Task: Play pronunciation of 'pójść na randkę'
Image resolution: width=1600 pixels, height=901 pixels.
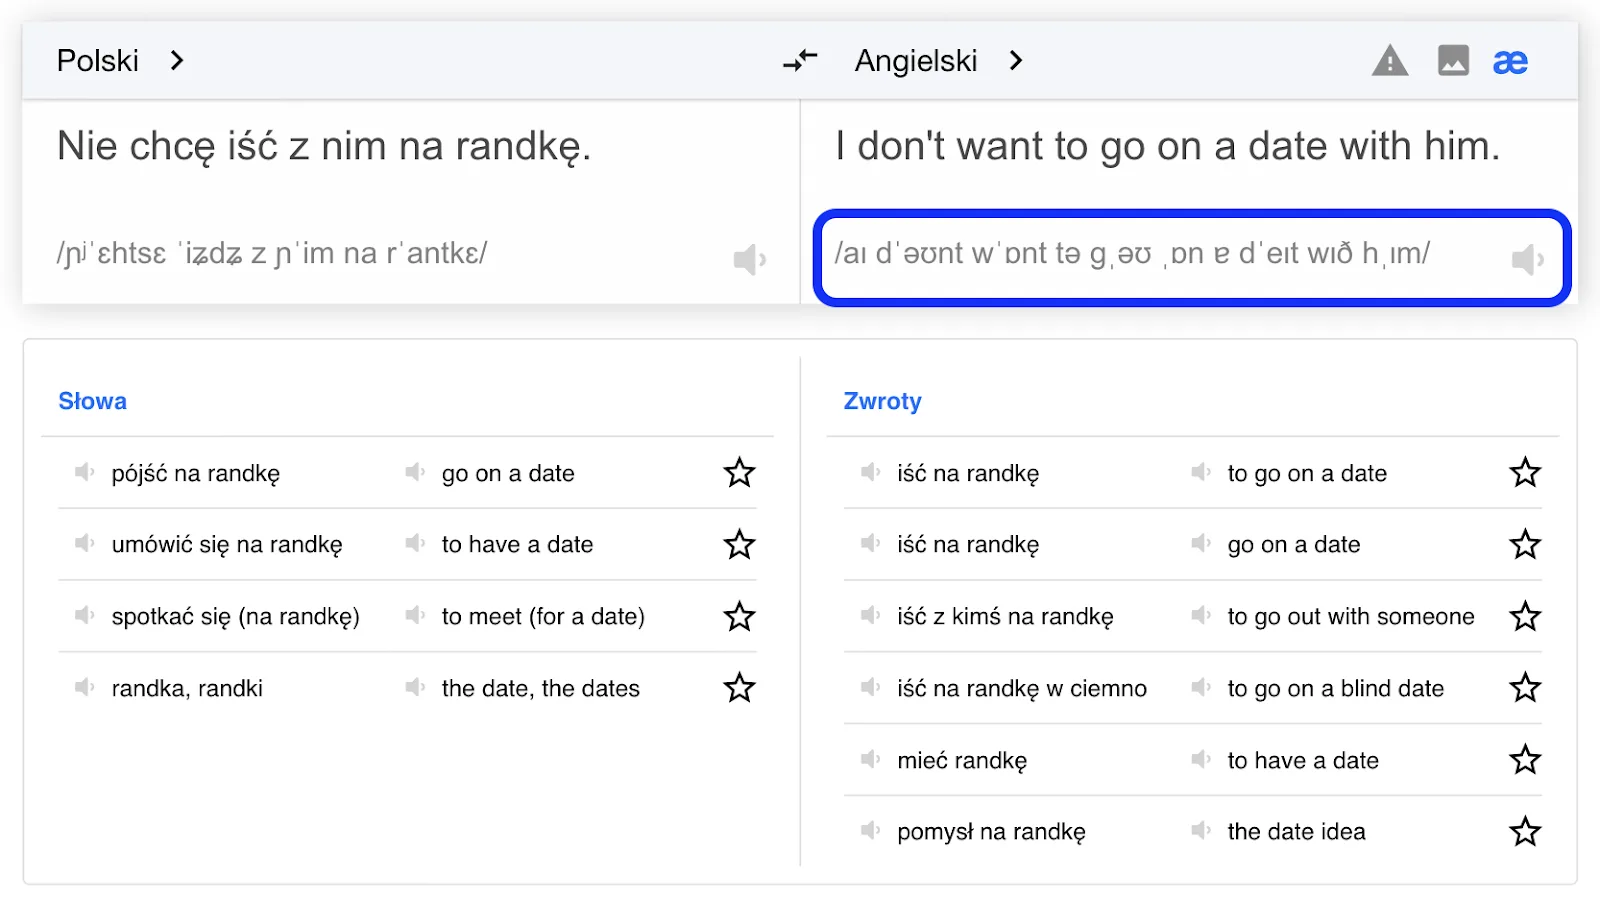Action: point(84,472)
